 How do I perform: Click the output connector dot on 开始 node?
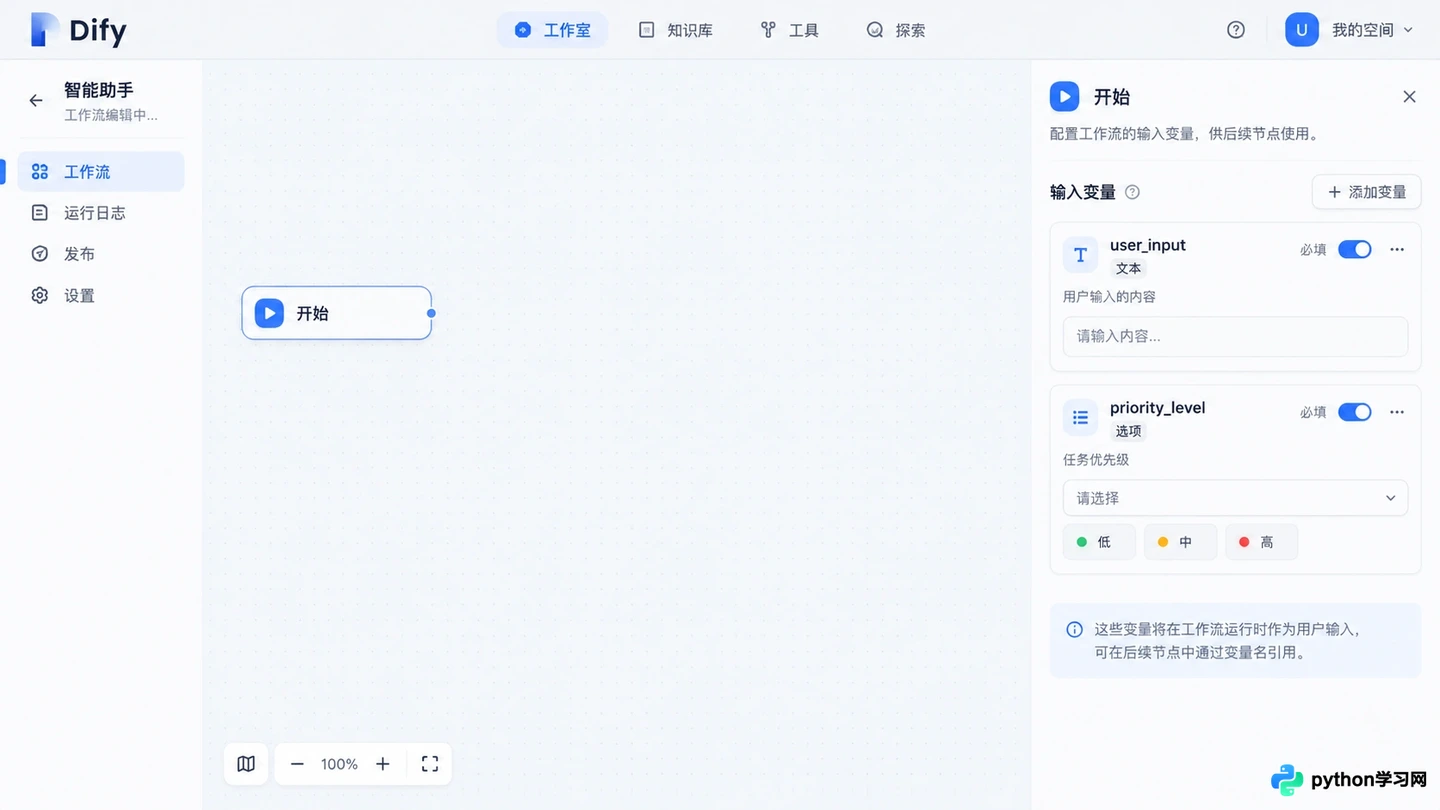431,313
